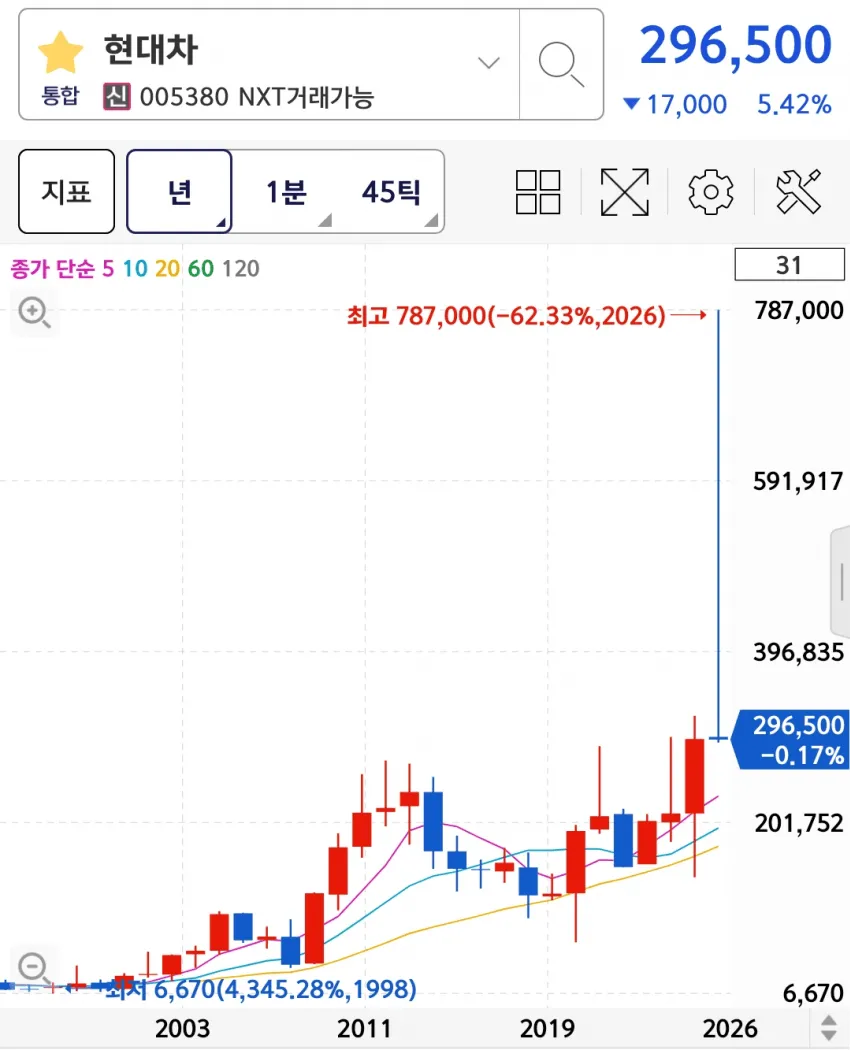Click the stock code 005380 text
The width and height of the screenshot is (850, 1050).
coord(184,97)
